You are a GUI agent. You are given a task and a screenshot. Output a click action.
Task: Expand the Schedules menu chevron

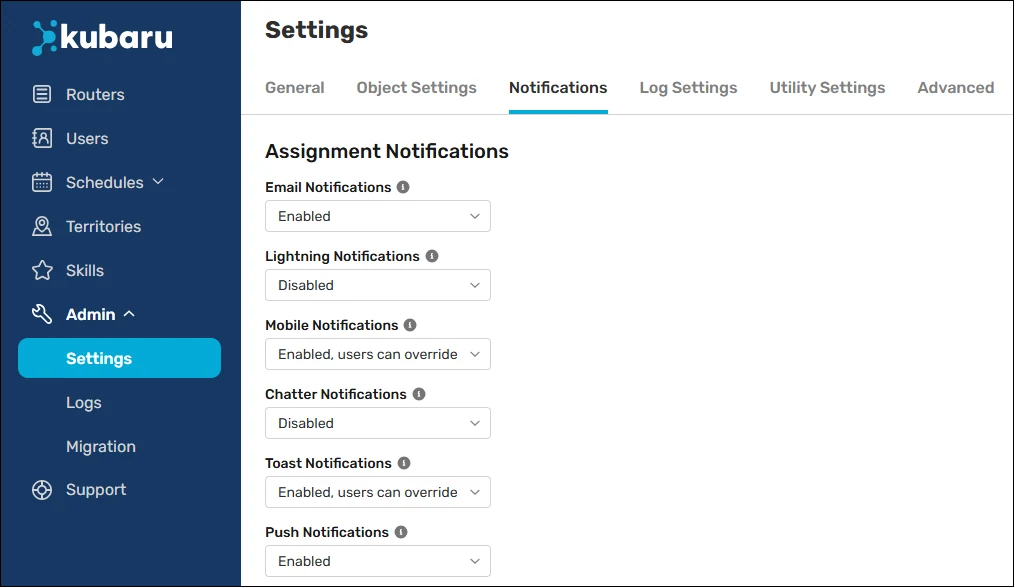coord(158,182)
